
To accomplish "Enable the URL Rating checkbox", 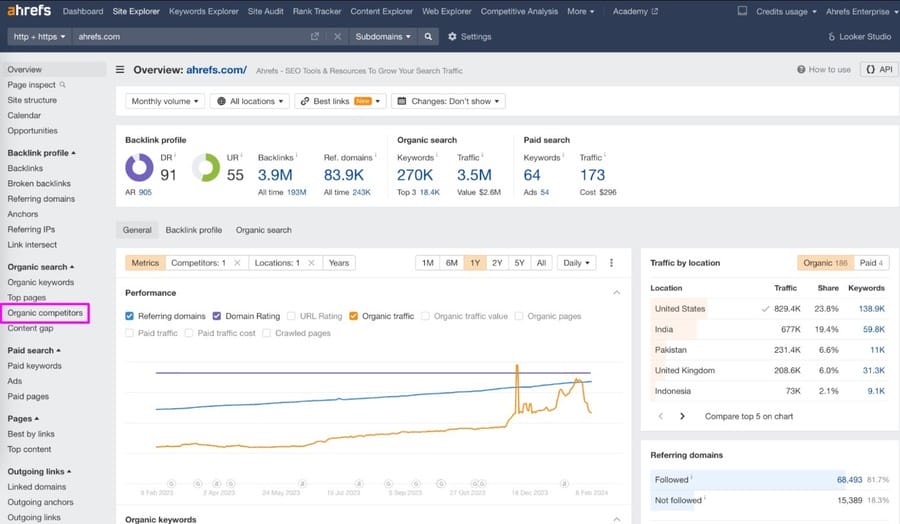I will click(292, 316).
